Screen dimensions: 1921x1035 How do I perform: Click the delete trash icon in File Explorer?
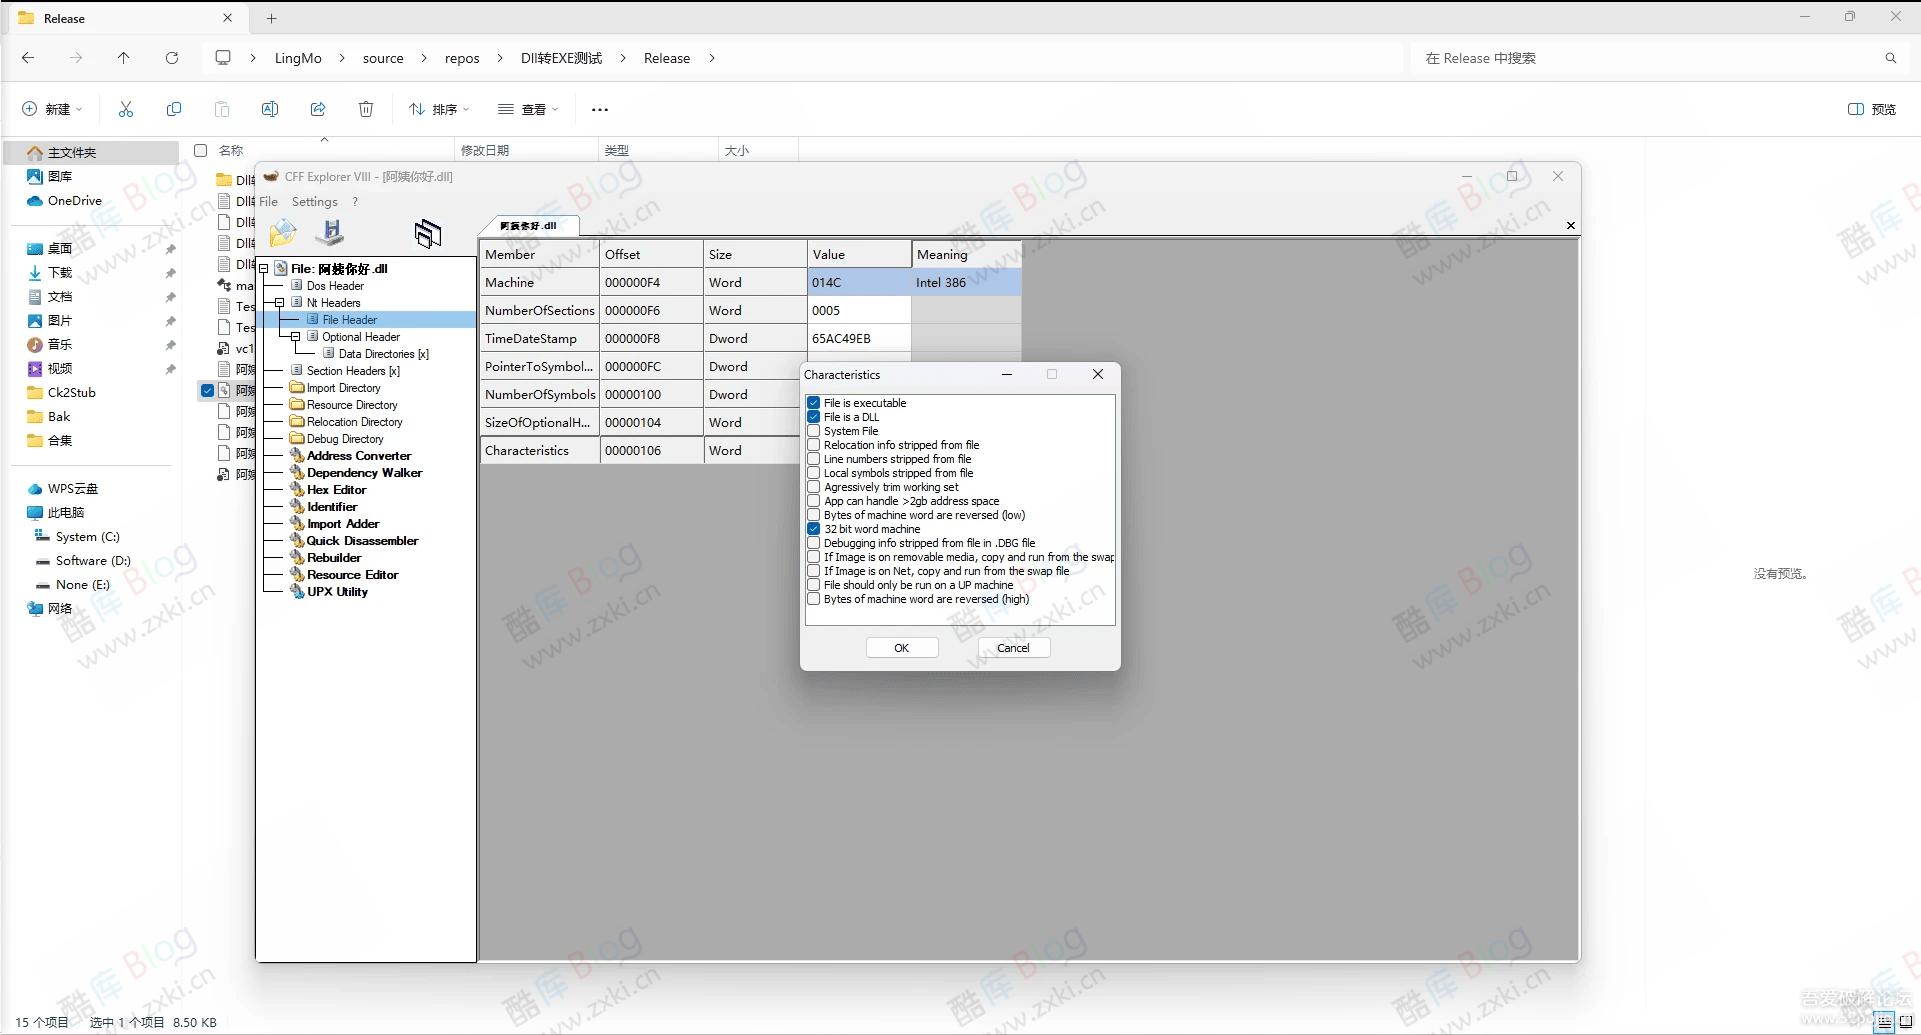pos(366,109)
